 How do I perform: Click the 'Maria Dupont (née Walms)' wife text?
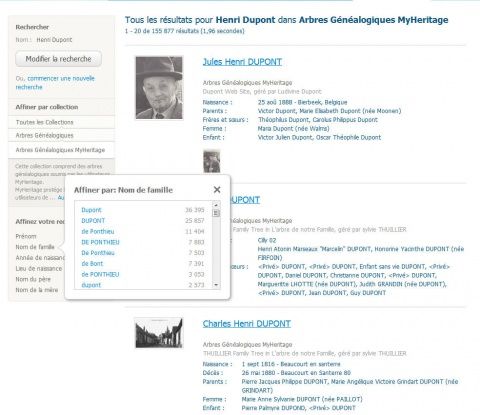click(293, 129)
